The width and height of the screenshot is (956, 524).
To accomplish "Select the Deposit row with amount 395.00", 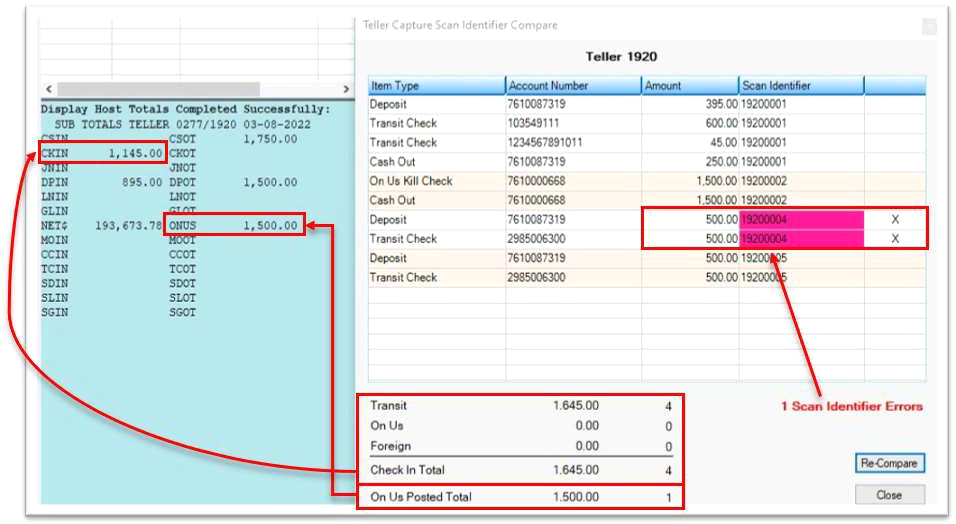I will point(436,104).
